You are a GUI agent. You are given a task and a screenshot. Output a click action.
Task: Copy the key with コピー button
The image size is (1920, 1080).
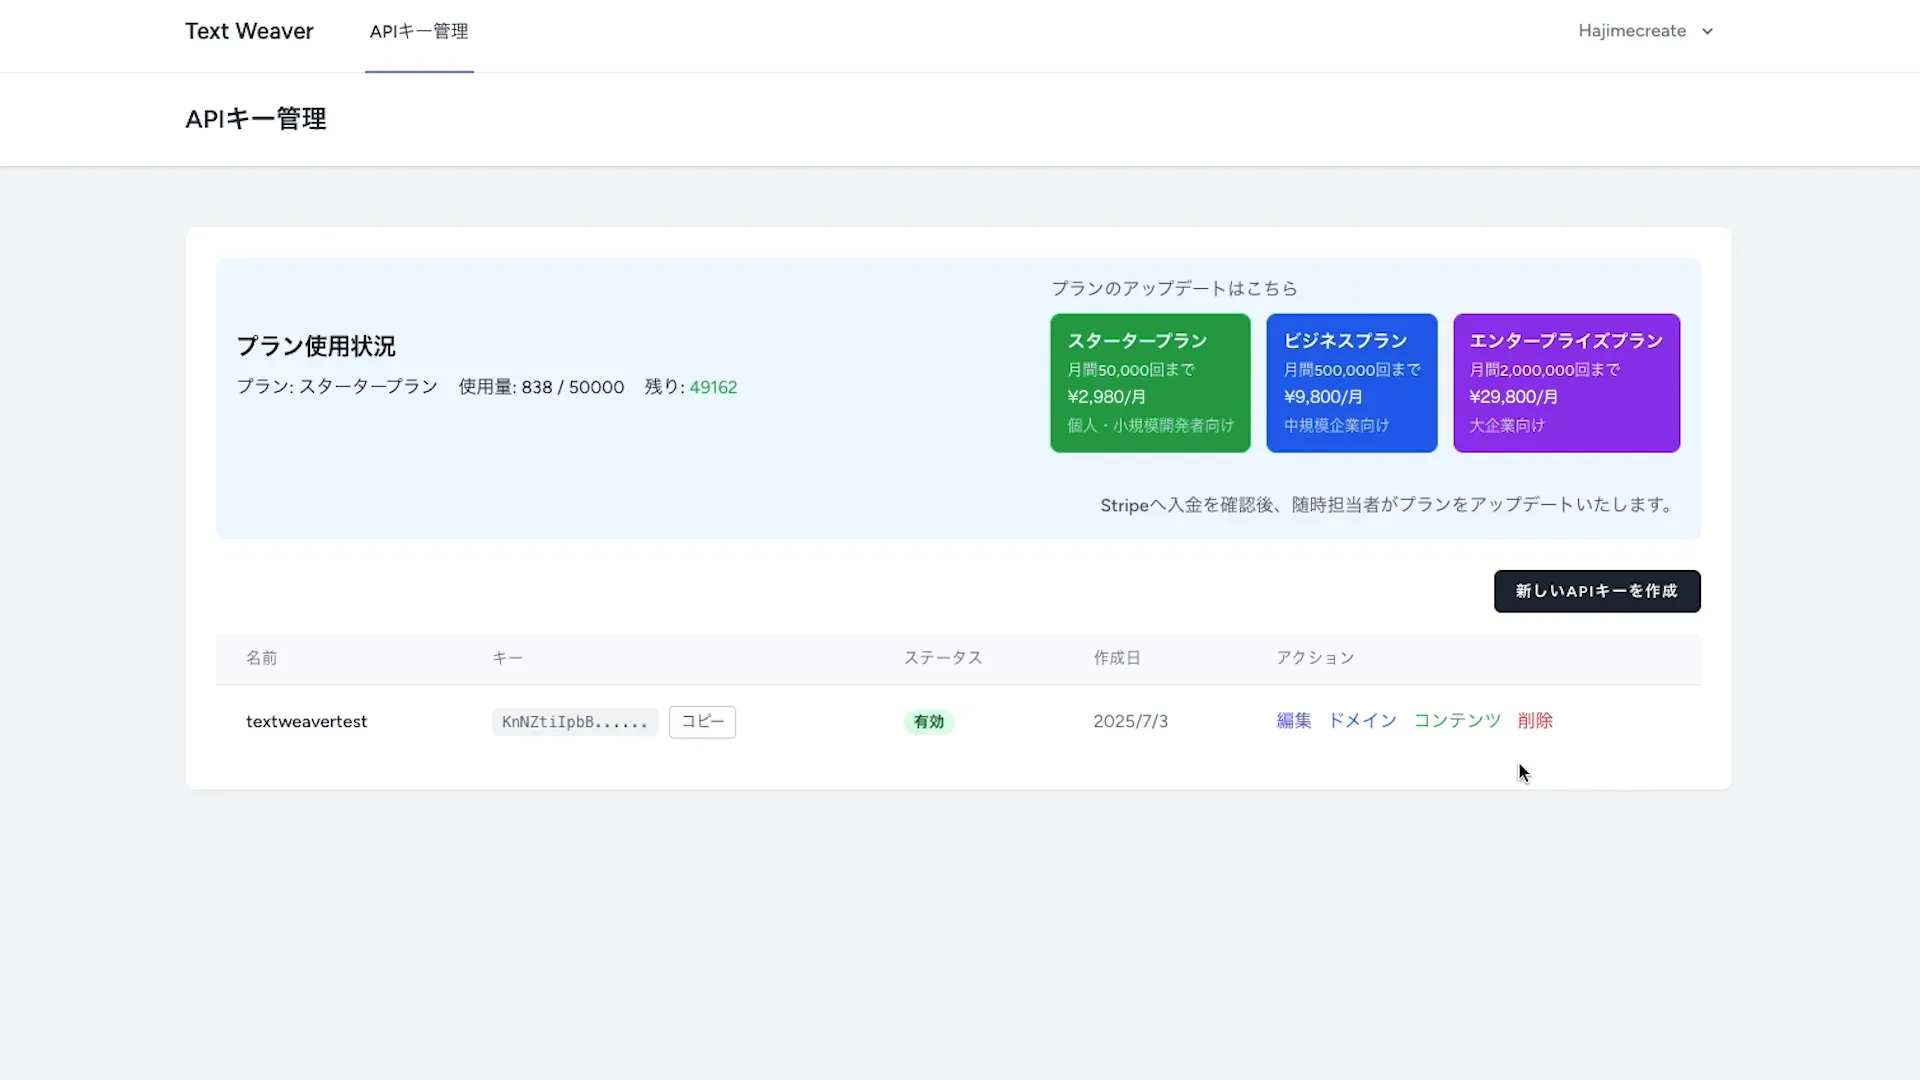click(x=702, y=722)
